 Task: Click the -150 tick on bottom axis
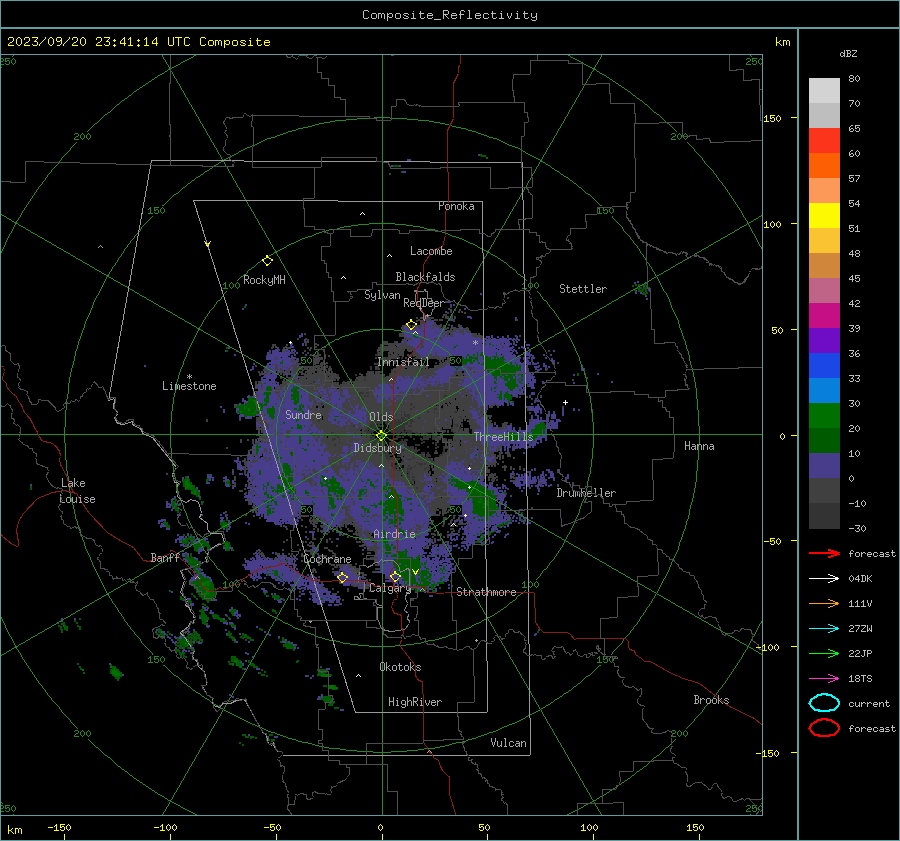point(59,827)
